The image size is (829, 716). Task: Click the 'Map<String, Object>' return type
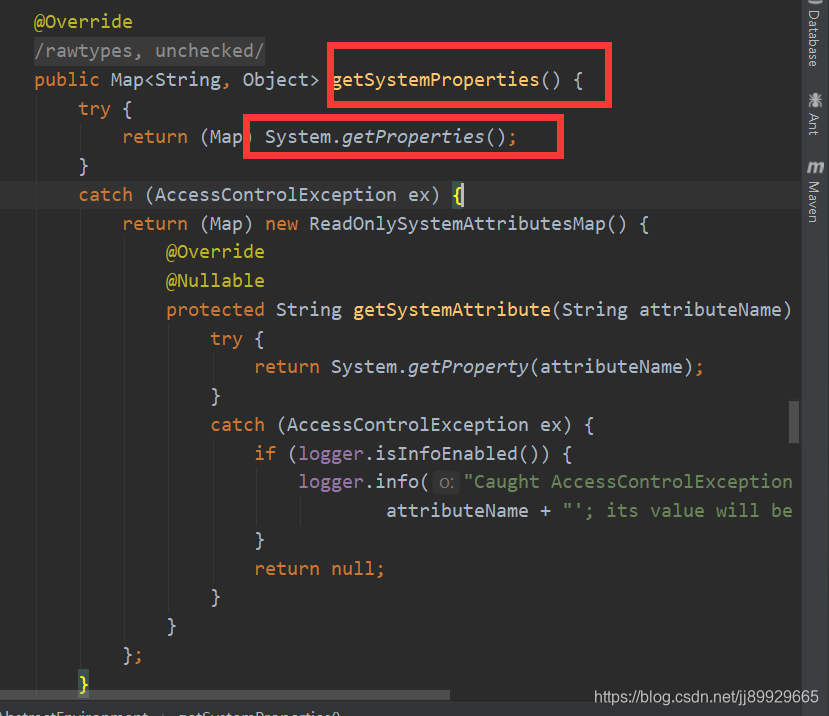coord(215,80)
